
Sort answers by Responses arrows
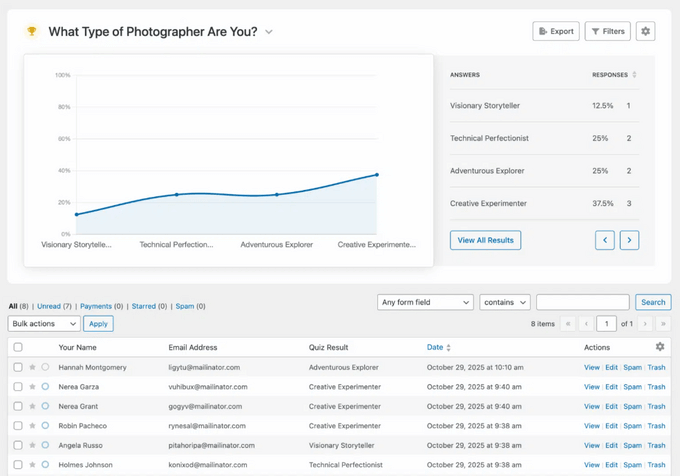pyautogui.click(x=635, y=75)
